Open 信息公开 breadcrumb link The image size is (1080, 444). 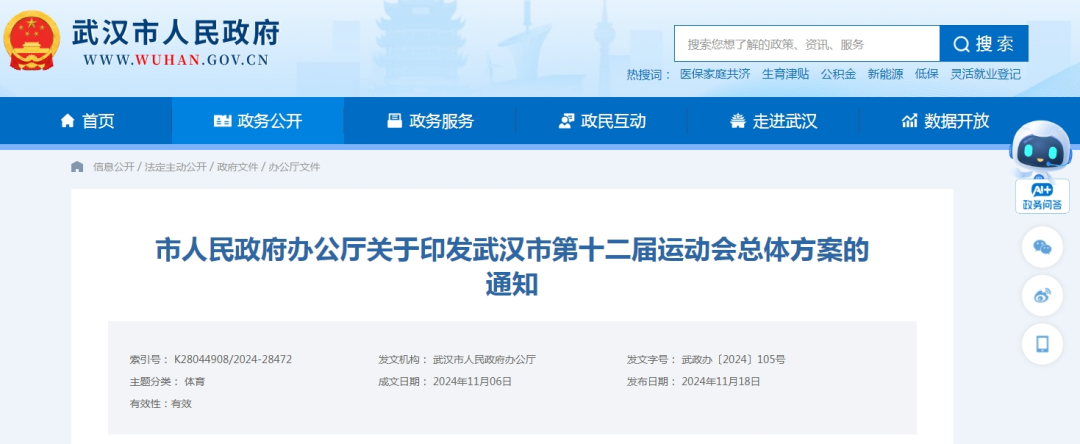coord(113,167)
